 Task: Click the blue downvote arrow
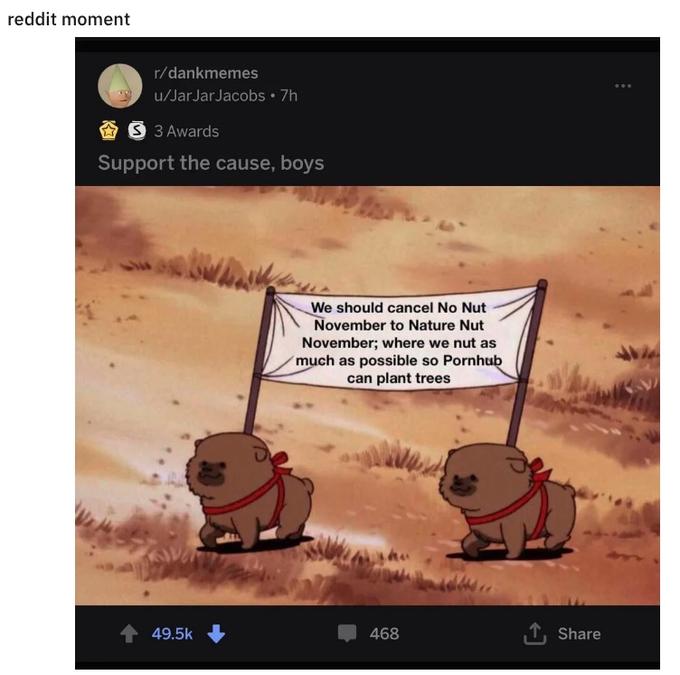point(216,633)
